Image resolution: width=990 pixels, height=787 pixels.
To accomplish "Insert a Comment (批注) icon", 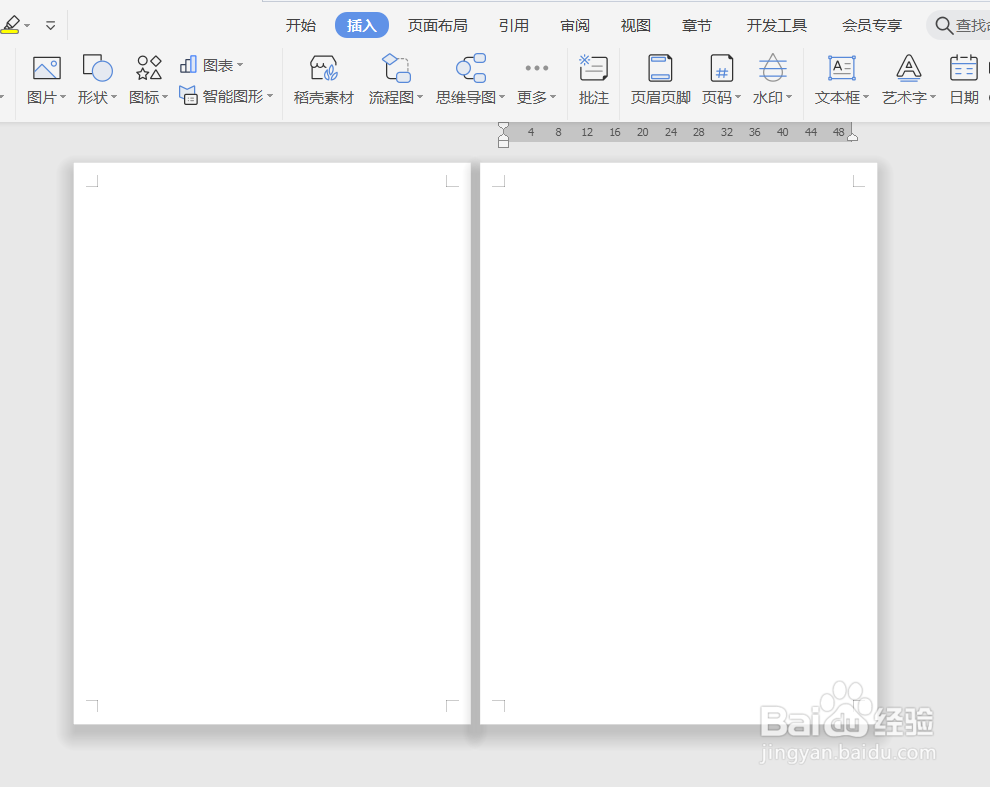I will point(593,68).
